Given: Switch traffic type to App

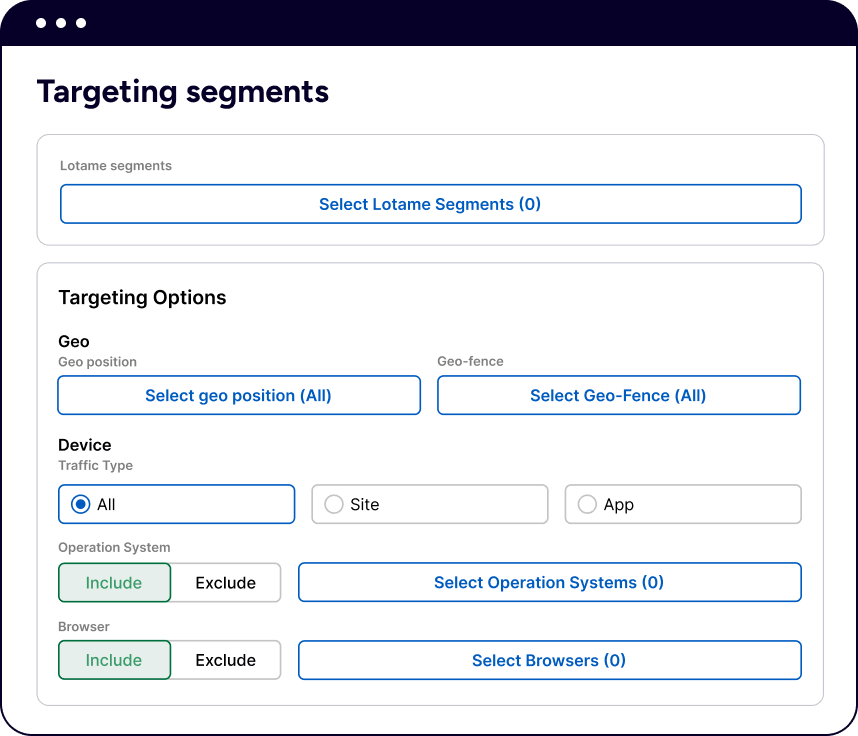Looking at the screenshot, I should 588,505.
